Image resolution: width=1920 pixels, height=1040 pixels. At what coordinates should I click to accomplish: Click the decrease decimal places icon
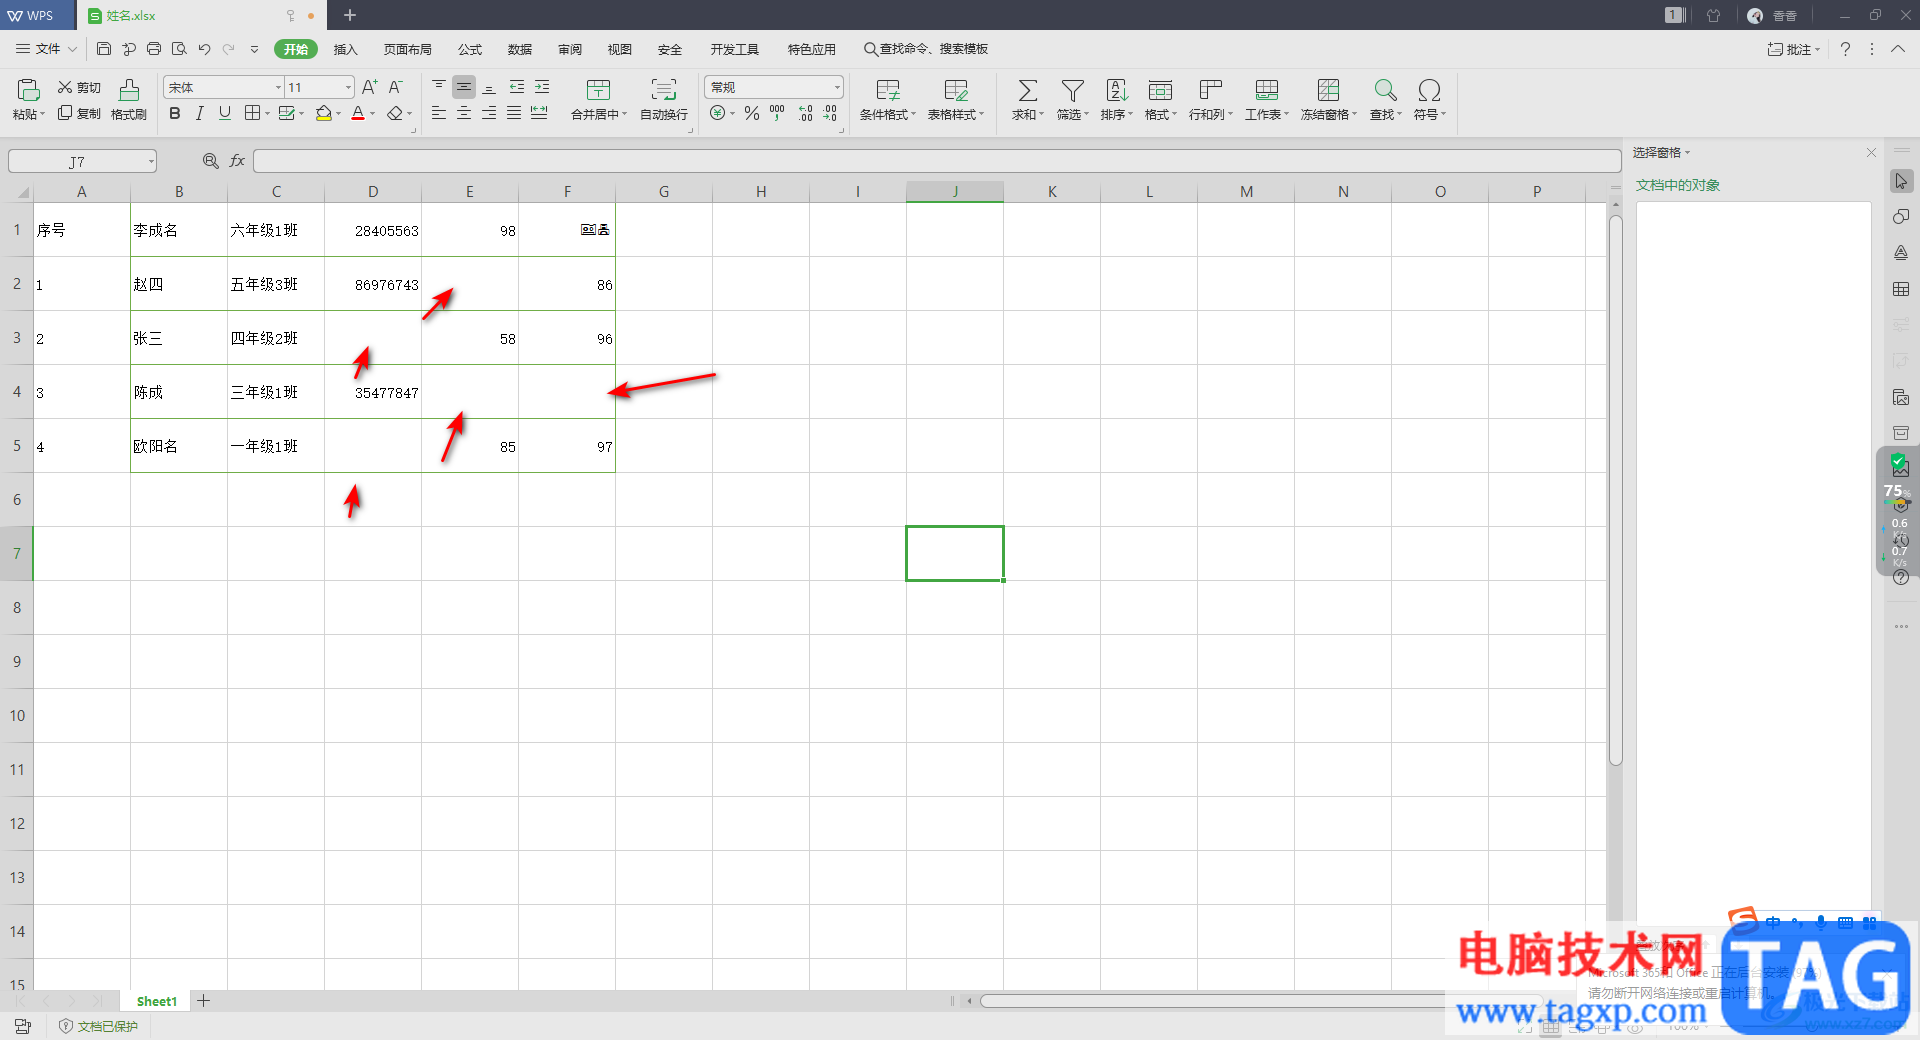click(830, 113)
